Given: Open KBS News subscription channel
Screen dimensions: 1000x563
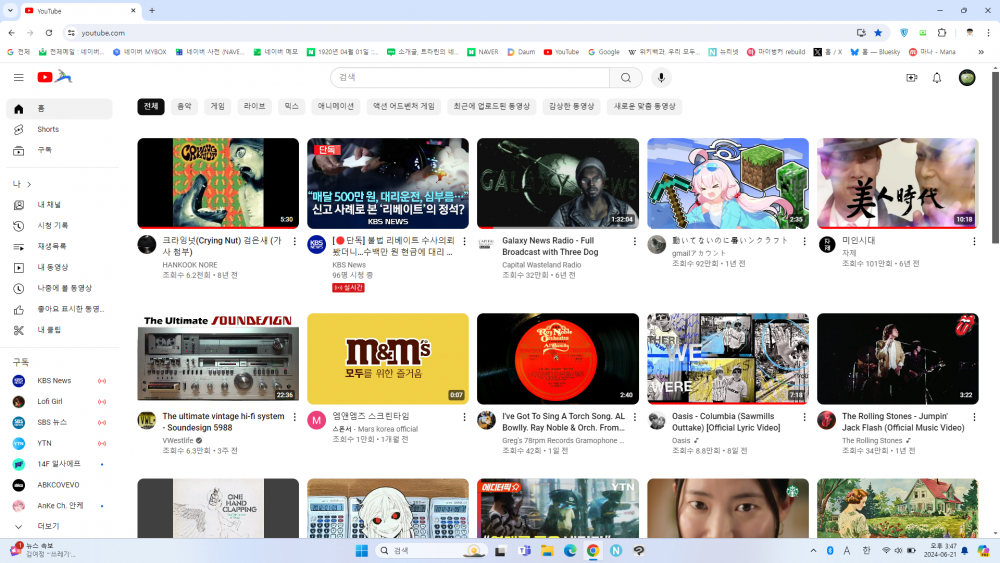Looking at the screenshot, I should point(54,381).
